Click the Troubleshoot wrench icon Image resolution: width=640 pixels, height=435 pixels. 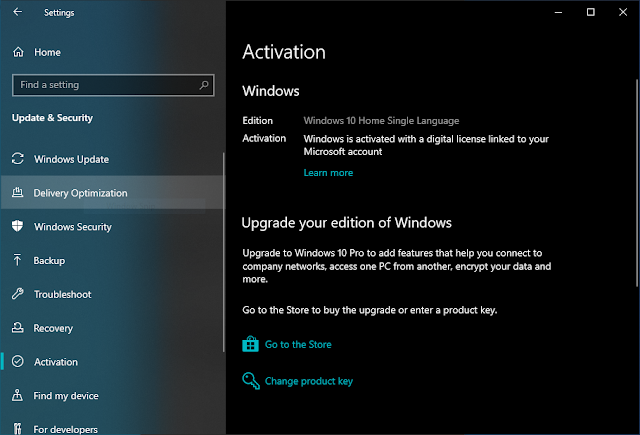click(18, 293)
